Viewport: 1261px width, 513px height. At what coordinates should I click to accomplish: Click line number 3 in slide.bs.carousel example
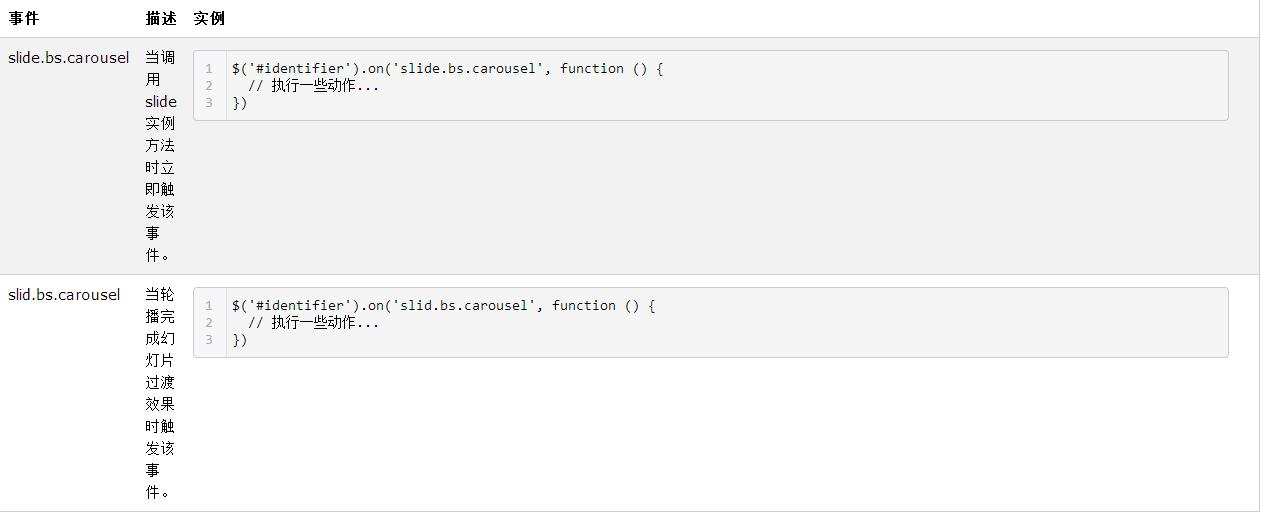[209, 103]
